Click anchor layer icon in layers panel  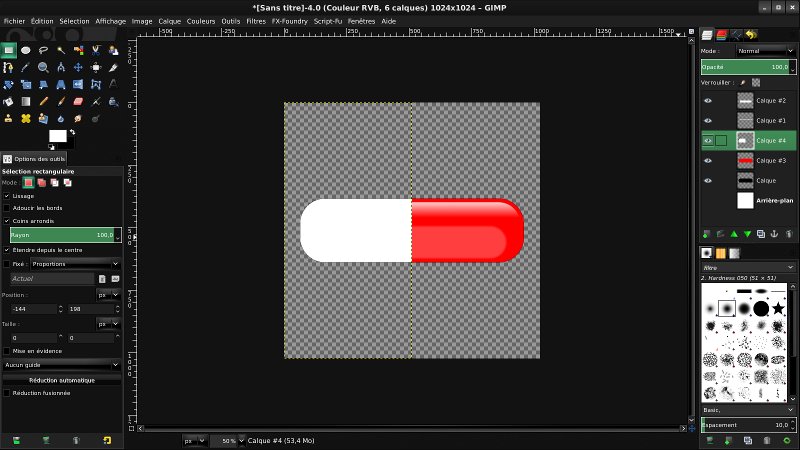[774, 234]
